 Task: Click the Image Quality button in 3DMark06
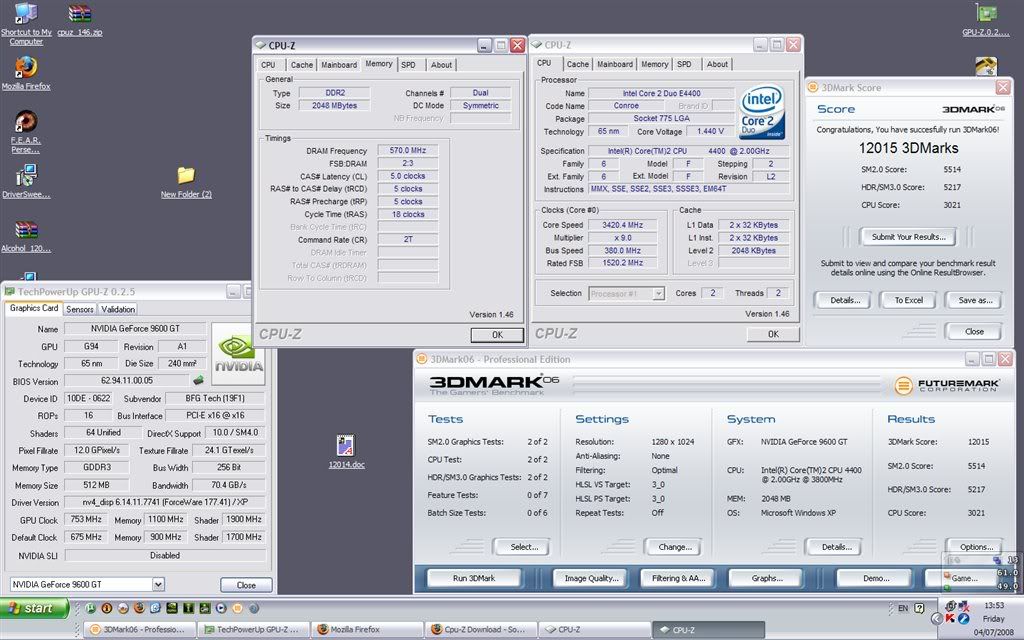pyautogui.click(x=590, y=578)
